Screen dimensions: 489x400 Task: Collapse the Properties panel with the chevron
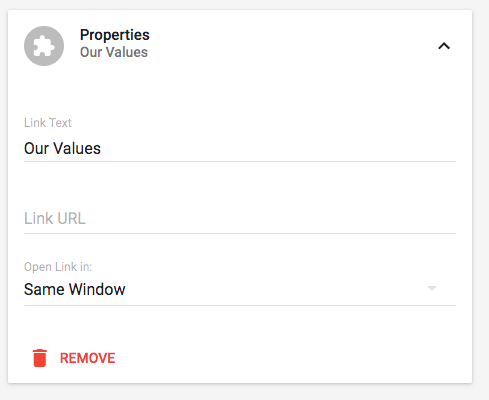(444, 46)
